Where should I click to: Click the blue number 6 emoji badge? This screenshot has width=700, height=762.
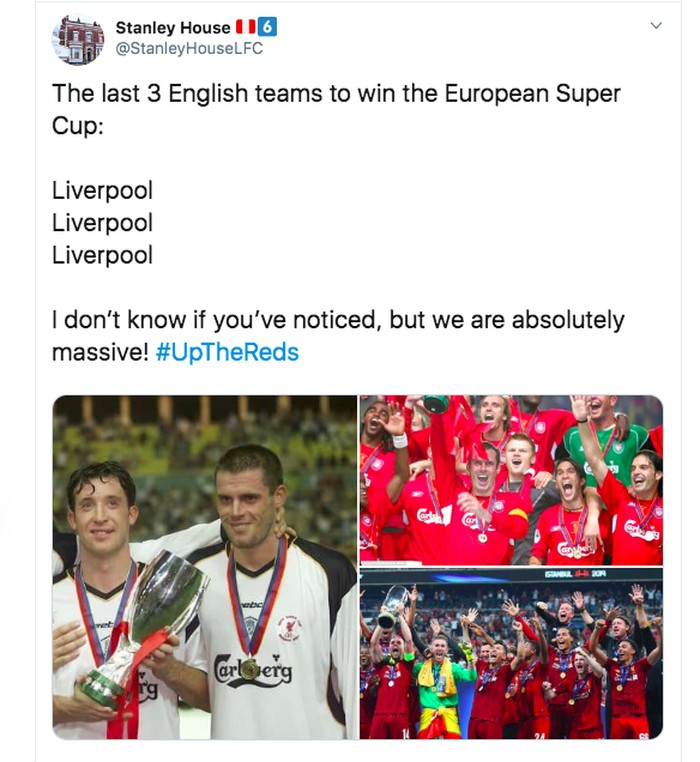point(268,26)
